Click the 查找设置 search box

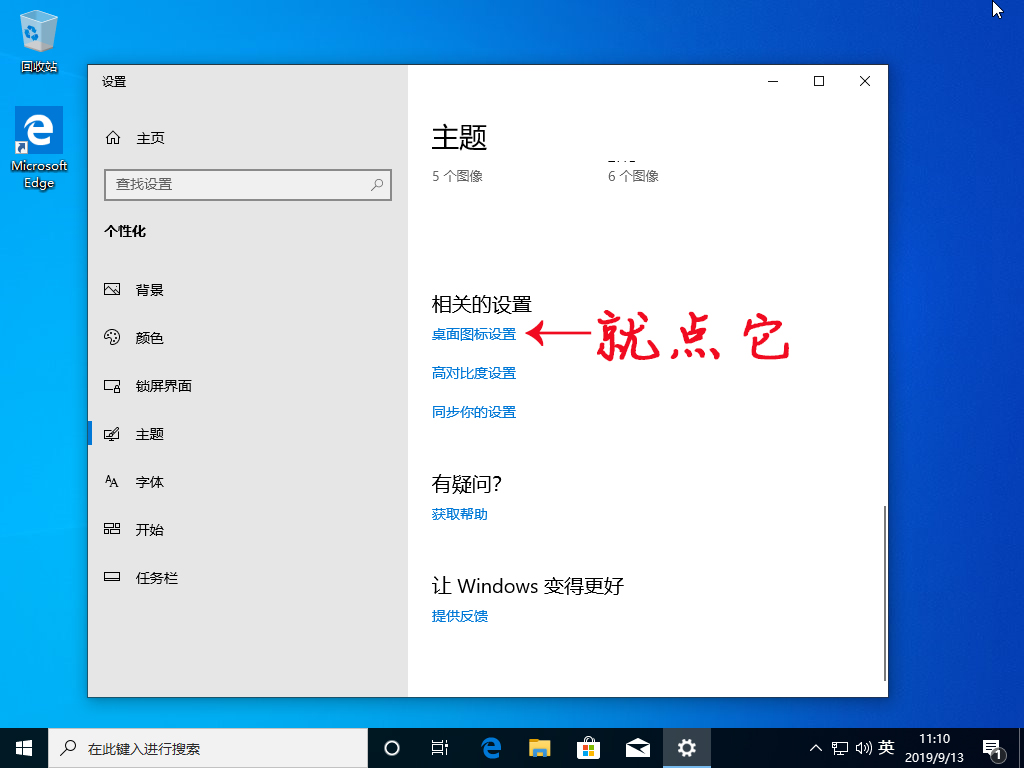(248, 185)
